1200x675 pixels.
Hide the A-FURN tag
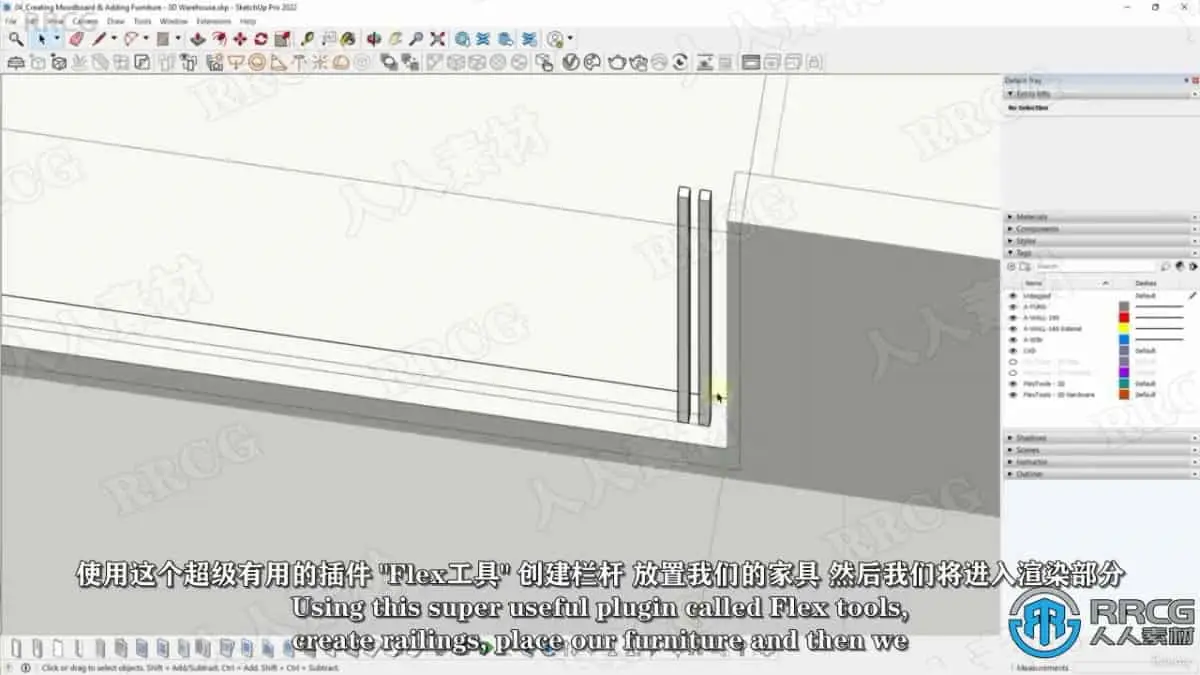pyautogui.click(x=1012, y=306)
